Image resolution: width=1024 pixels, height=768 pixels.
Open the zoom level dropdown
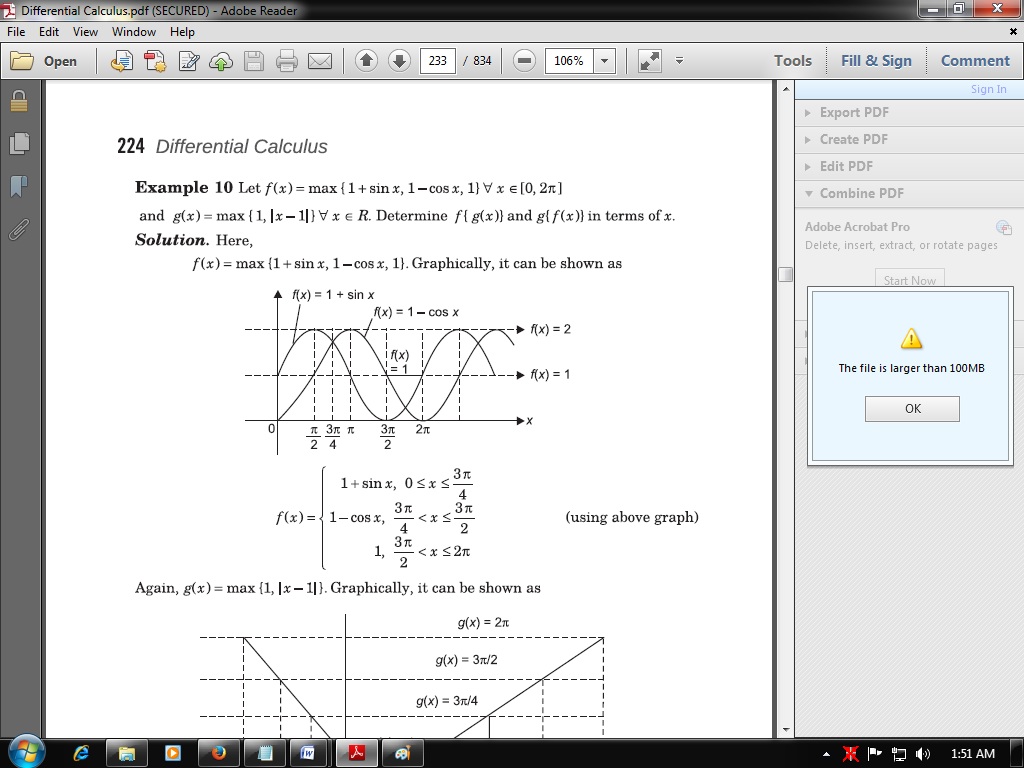pos(604,61)
